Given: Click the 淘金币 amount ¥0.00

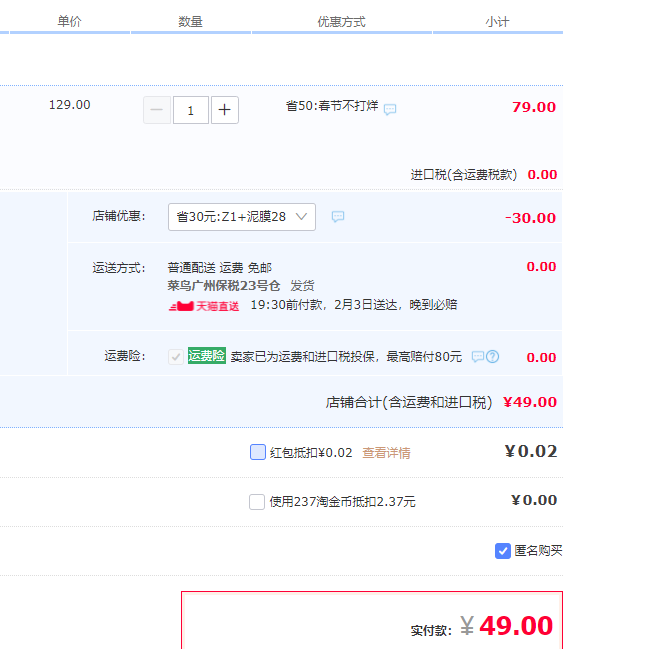Looking at the screenshot, I should tap(534, 500).
